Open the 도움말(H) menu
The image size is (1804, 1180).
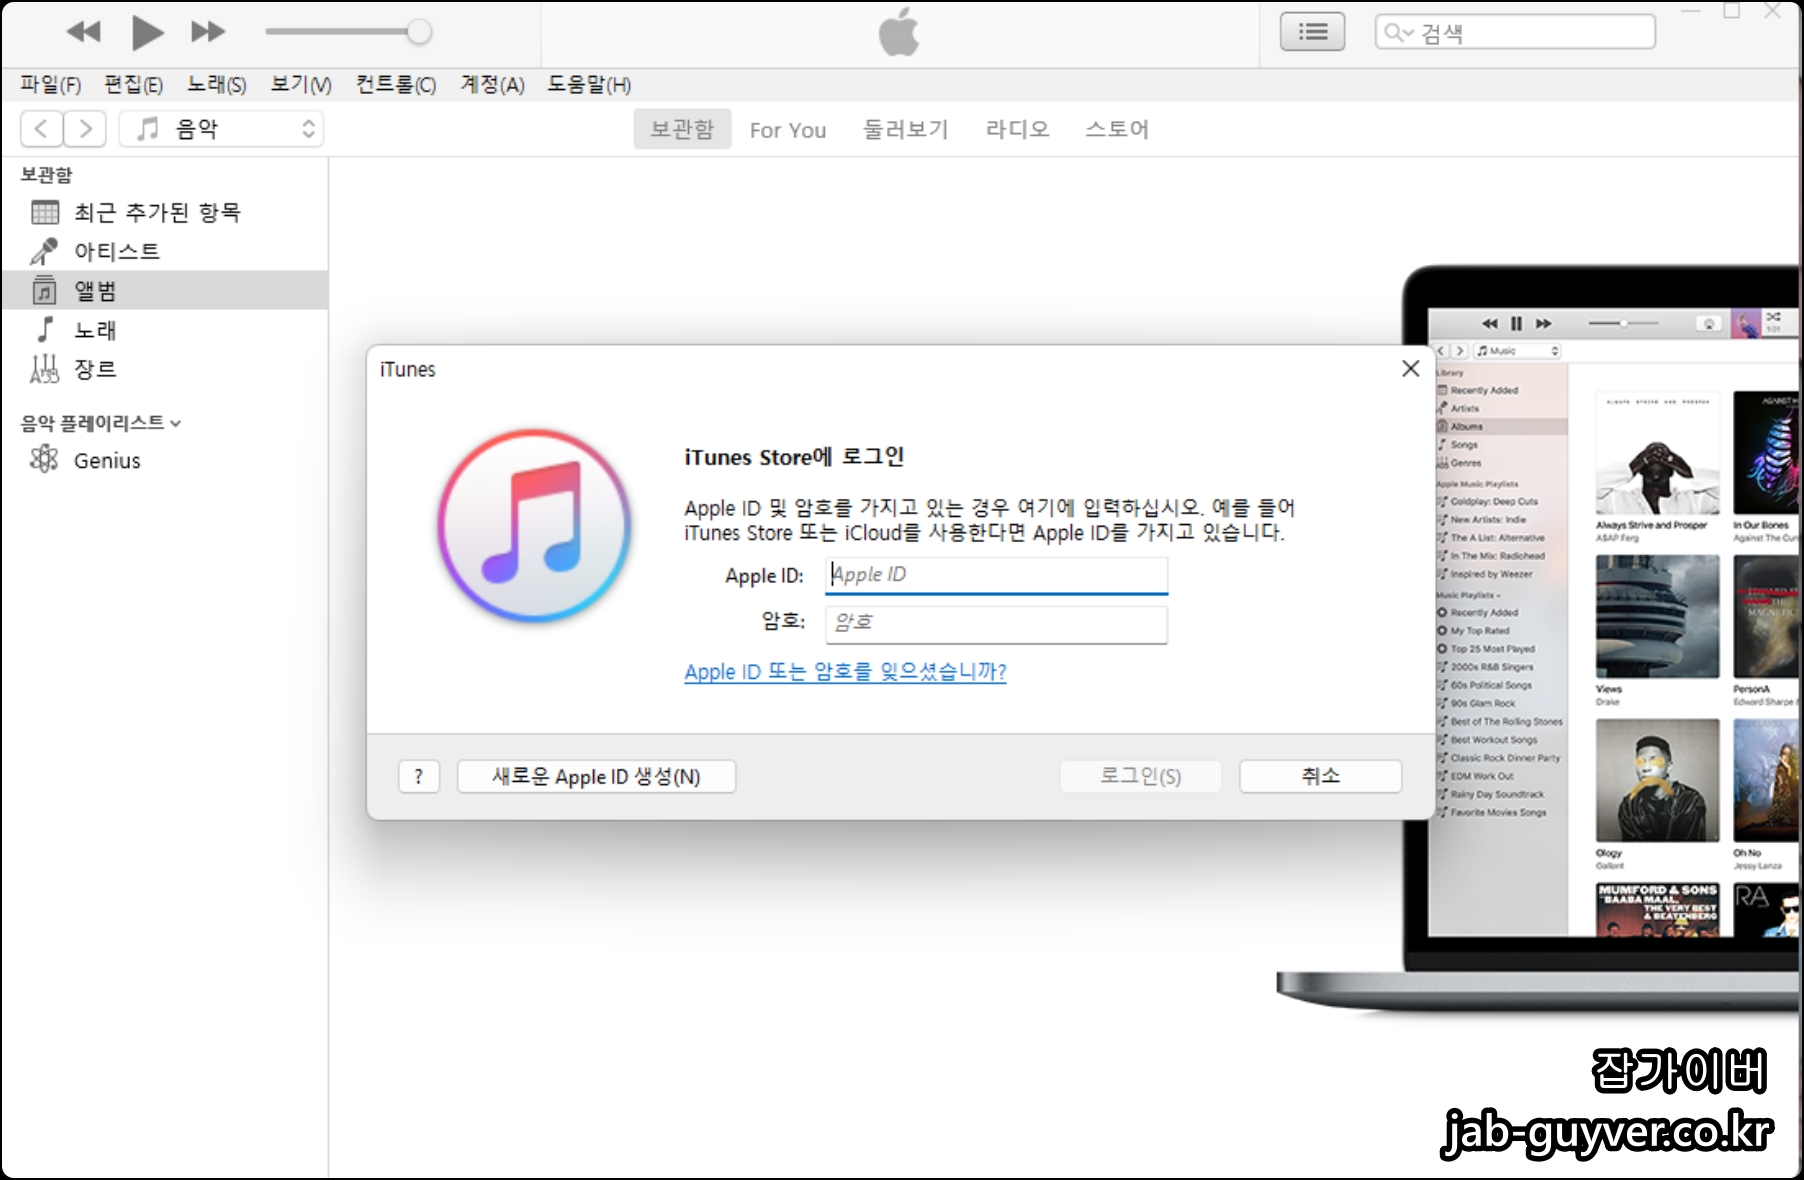(589, 85)
